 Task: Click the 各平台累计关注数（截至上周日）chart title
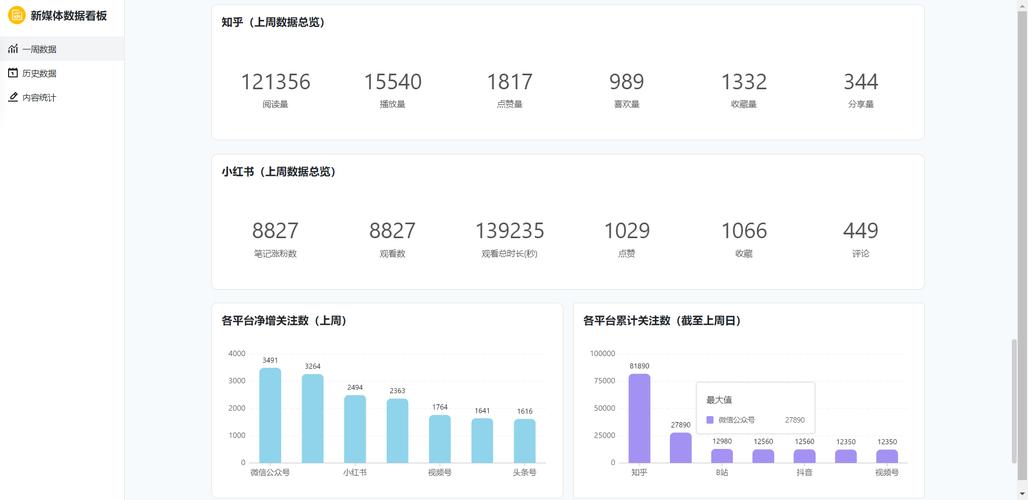click(662, 321)
